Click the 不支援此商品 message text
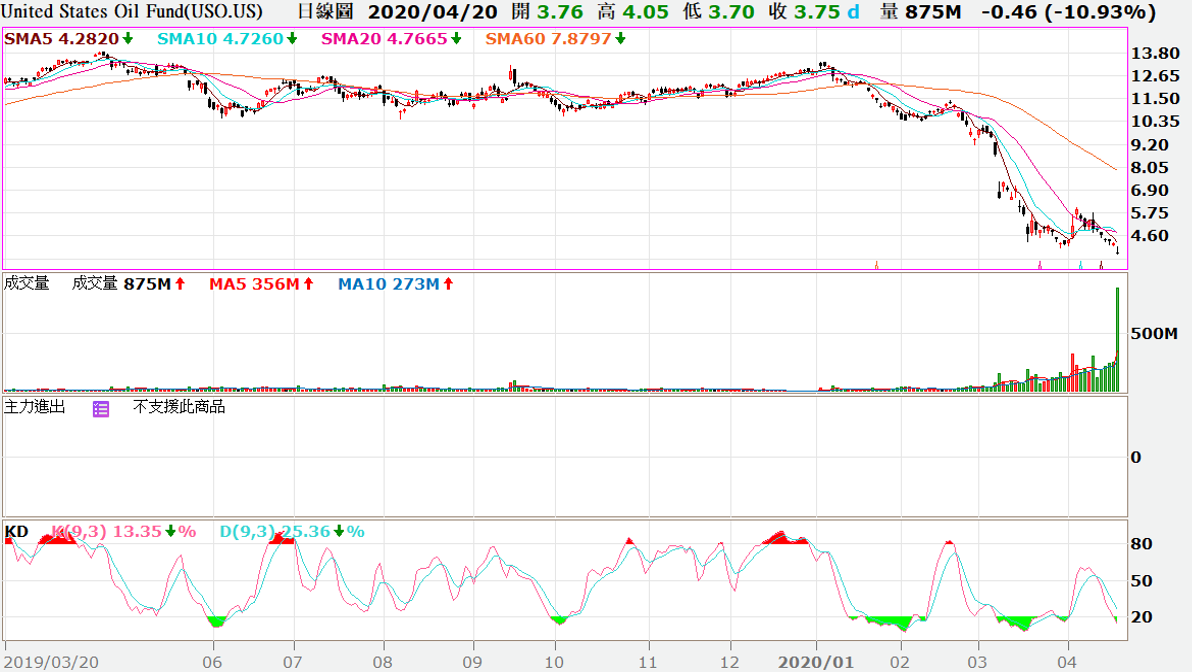This screenshot has width=1192, height=672. point(179,407)
